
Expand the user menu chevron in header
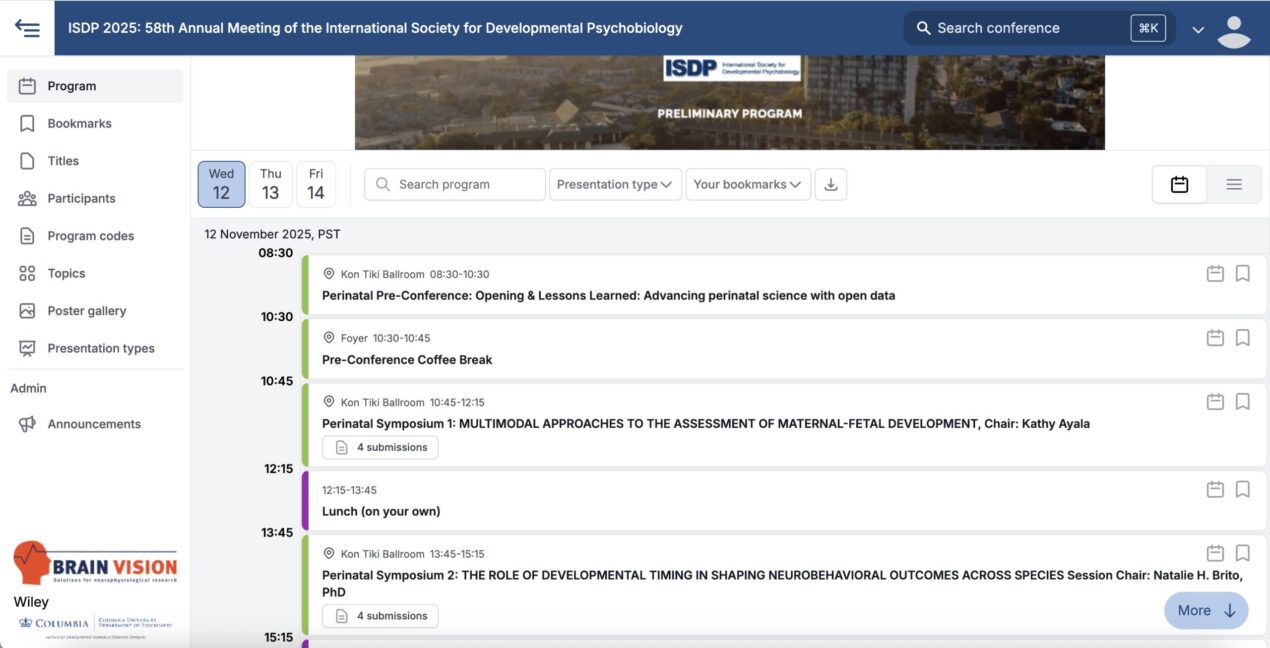pos(1198,30)
